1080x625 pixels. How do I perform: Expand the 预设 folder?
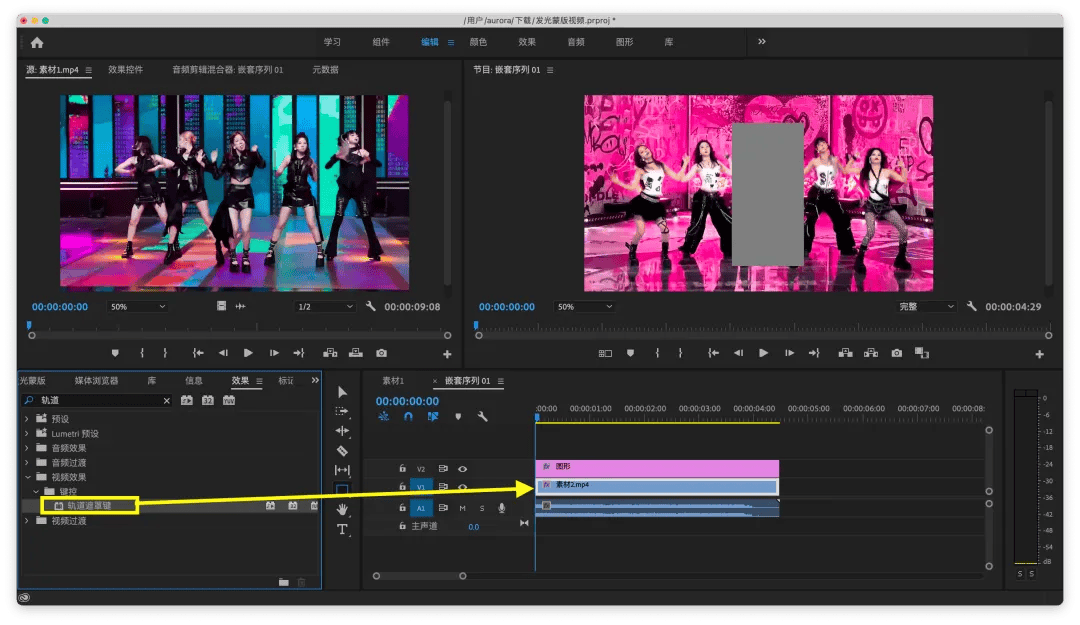[27, 418]
